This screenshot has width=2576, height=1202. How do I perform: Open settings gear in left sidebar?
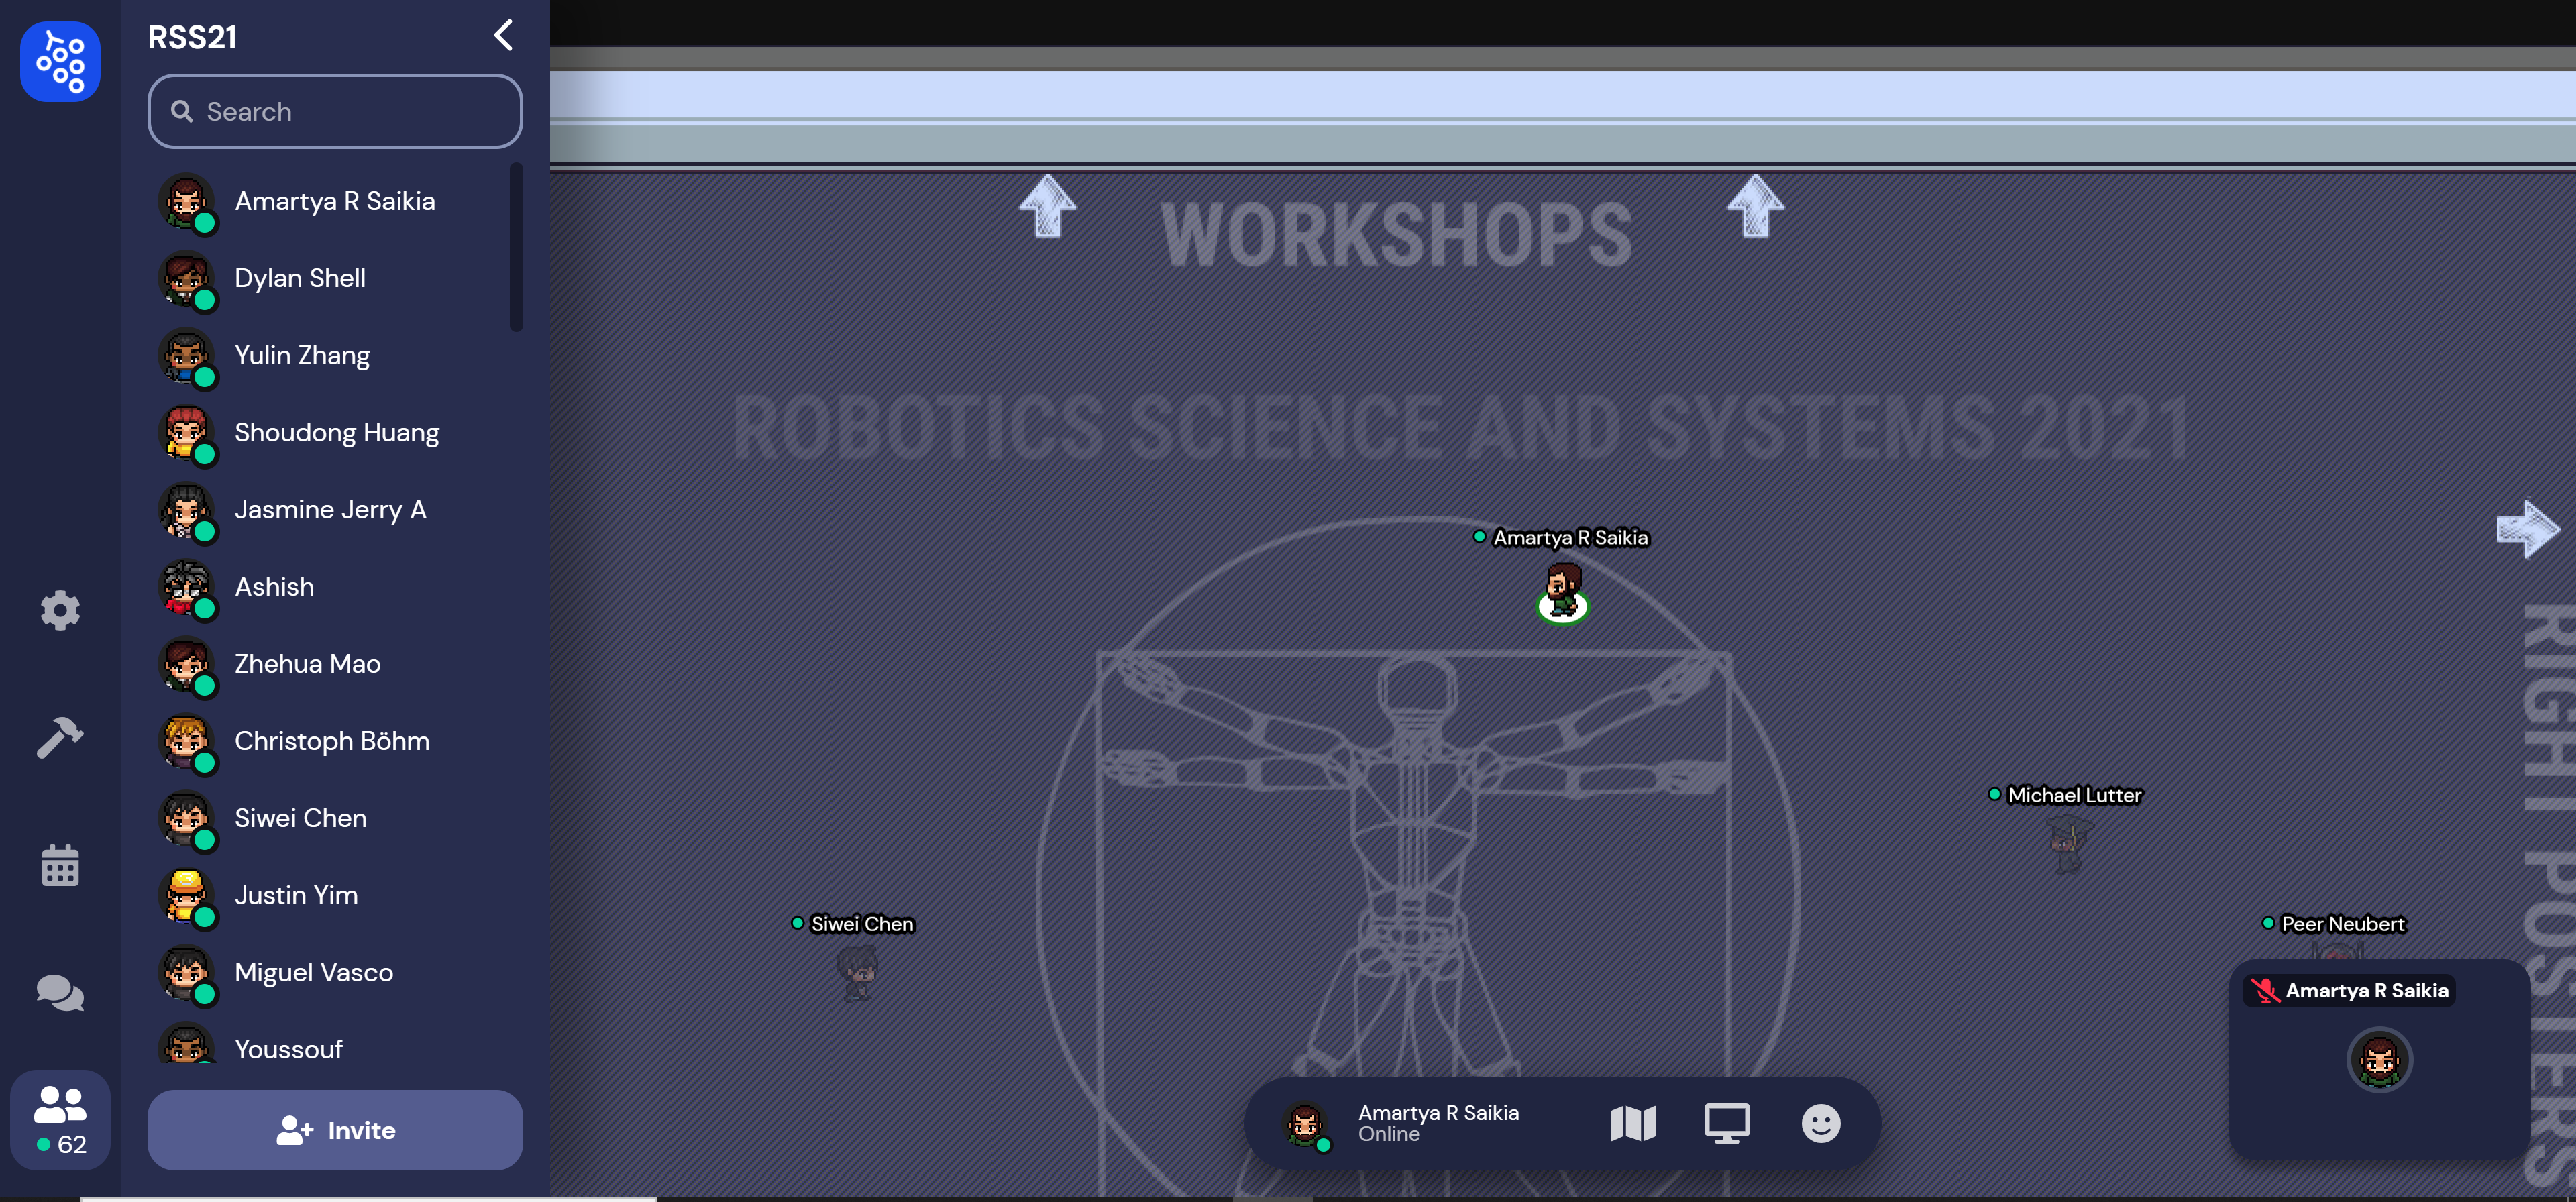[60, 610]
